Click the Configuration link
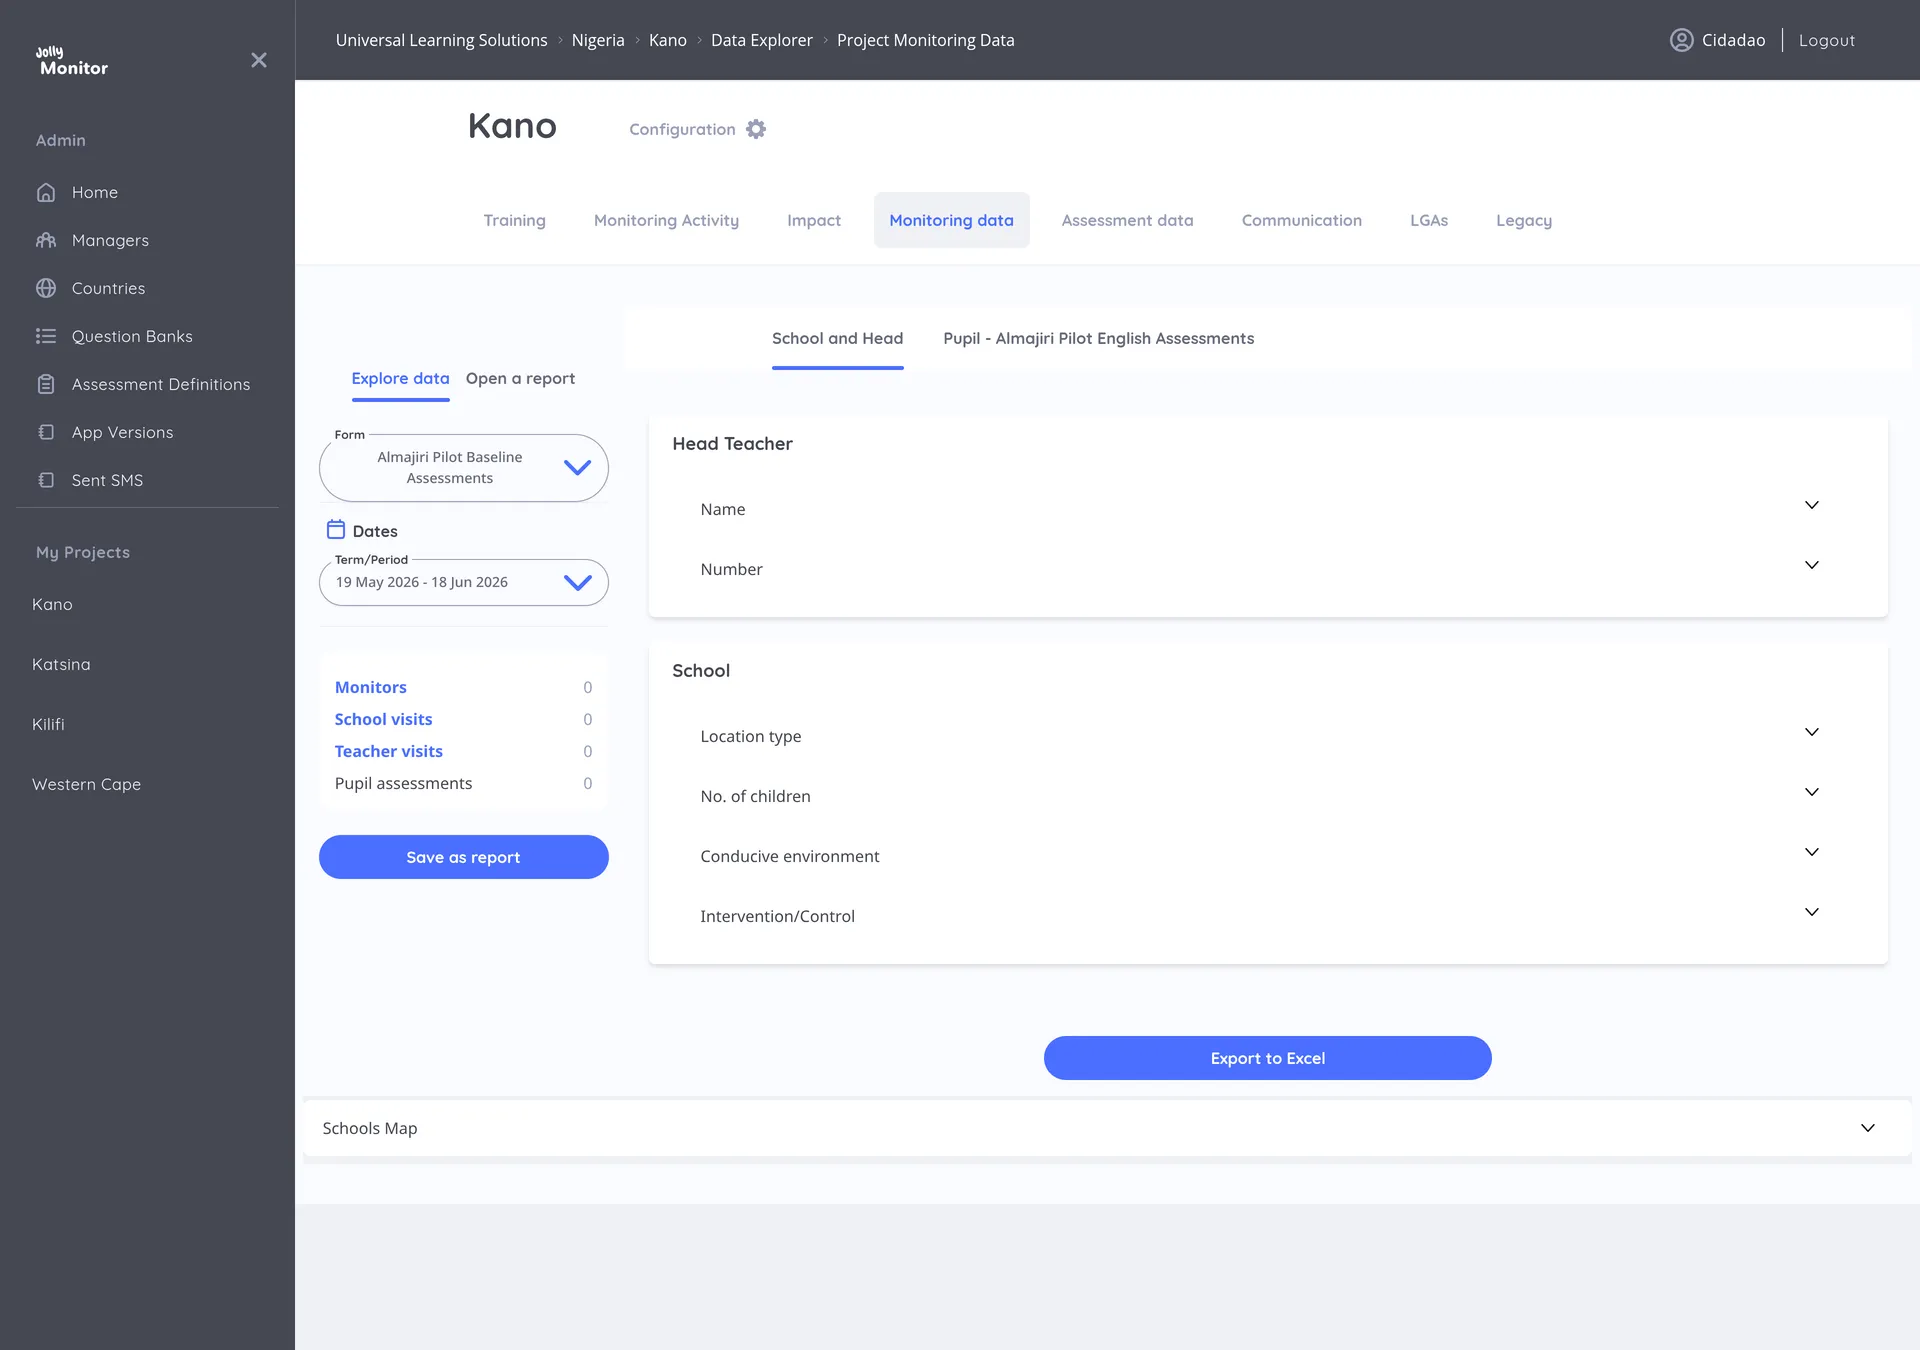1920x1350 pixels. (x=682, y=129)
